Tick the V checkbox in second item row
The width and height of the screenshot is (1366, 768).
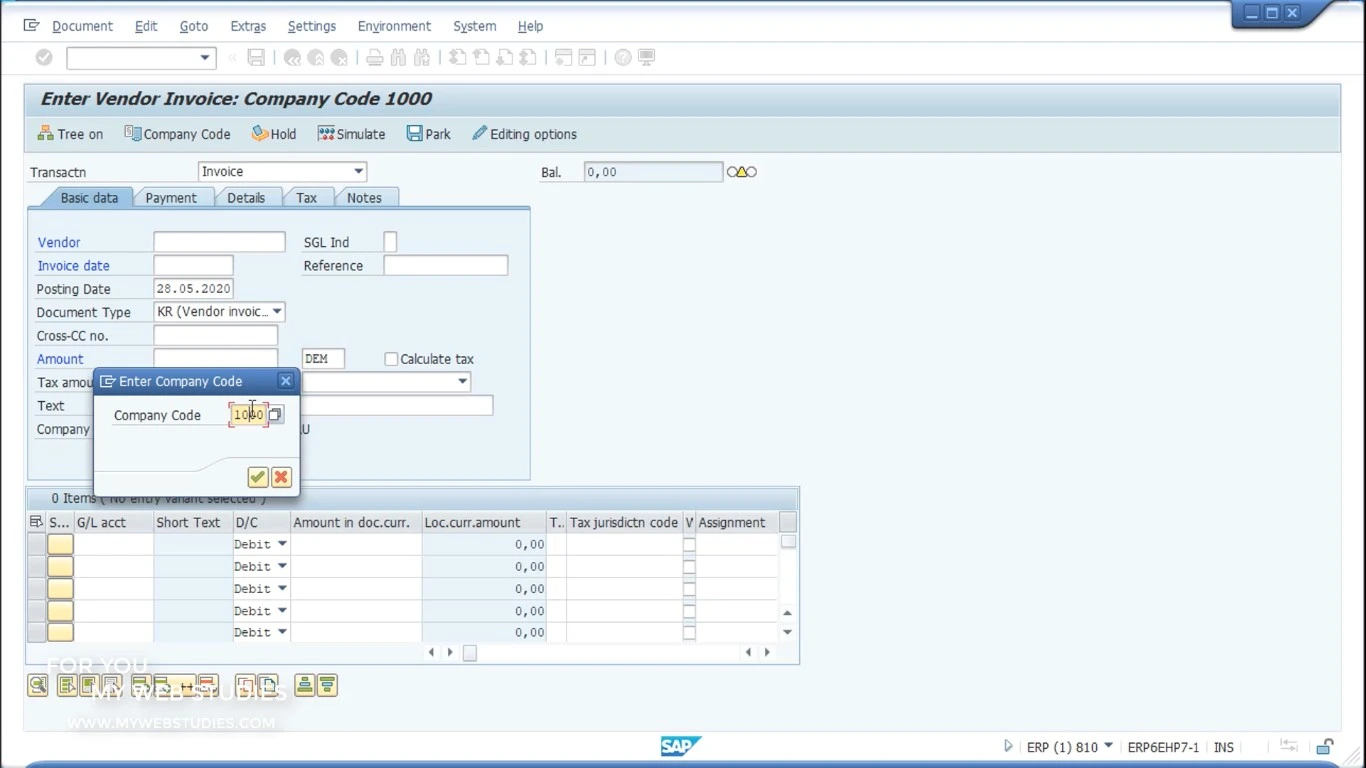(689, 566)
